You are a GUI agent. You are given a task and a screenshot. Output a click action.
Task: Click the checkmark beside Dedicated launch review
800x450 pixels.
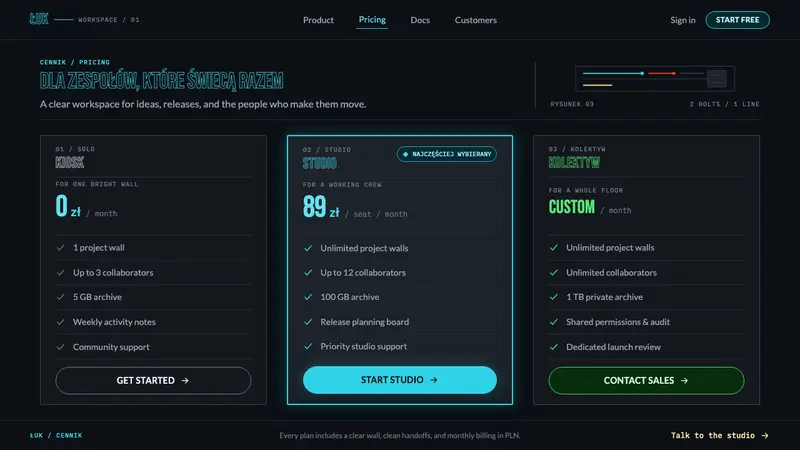tap(554, 347)
